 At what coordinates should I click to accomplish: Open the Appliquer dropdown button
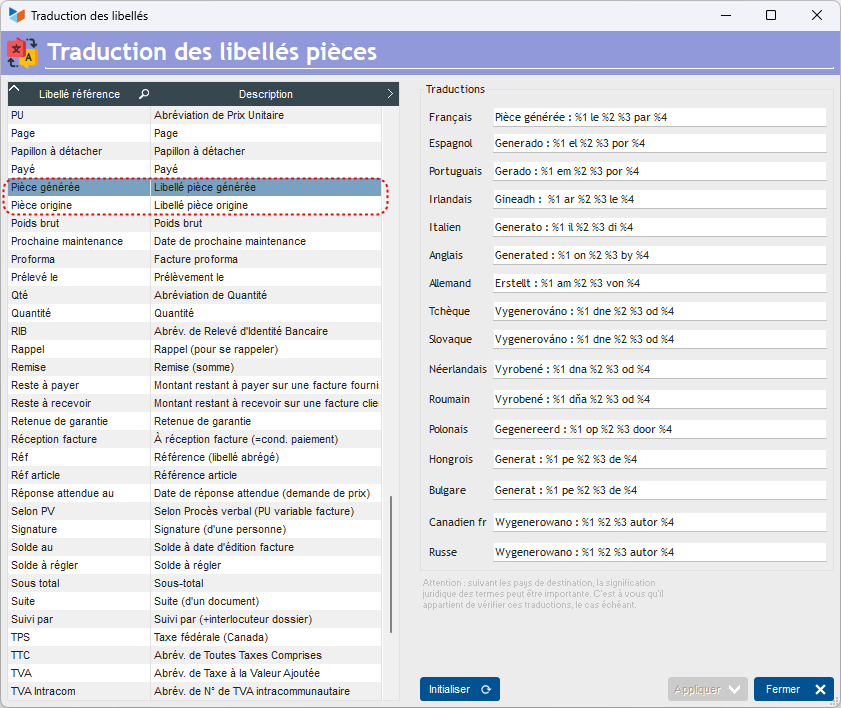tap(708, 689)
